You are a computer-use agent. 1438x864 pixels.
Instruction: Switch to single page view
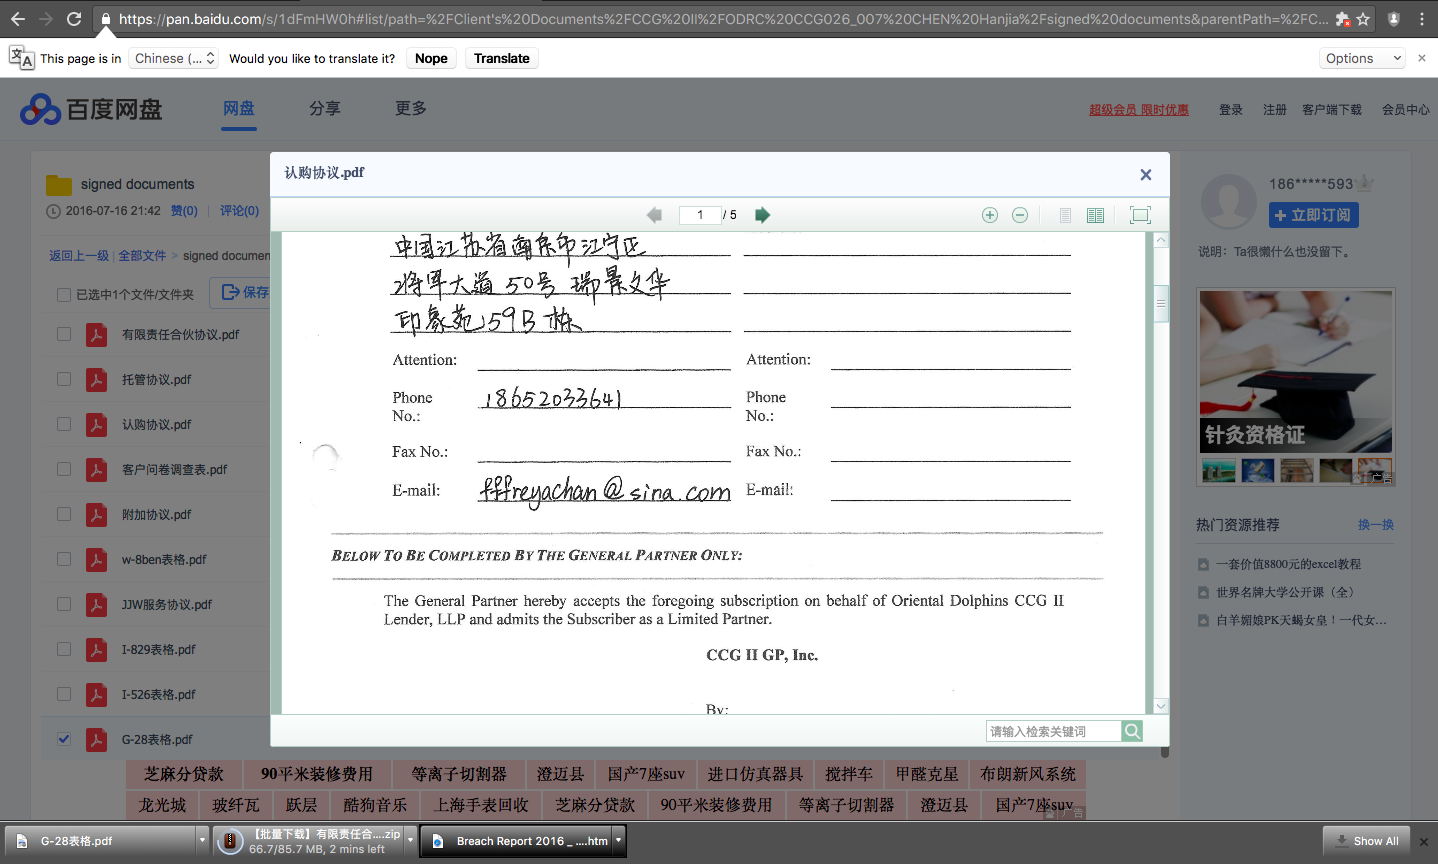pyautogui.click(x=1065, y=215)
